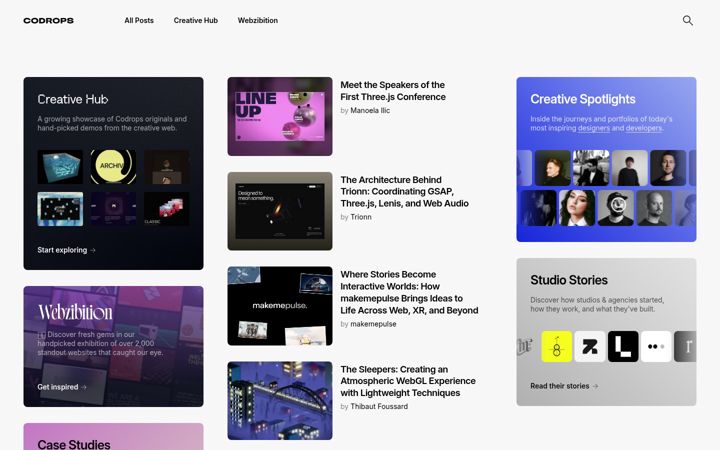Image resolution: width=720 pixels, height=450 pixels.
Task: Follow the developers link in Creative Spotlights
Action: click(x=644, y=128)
